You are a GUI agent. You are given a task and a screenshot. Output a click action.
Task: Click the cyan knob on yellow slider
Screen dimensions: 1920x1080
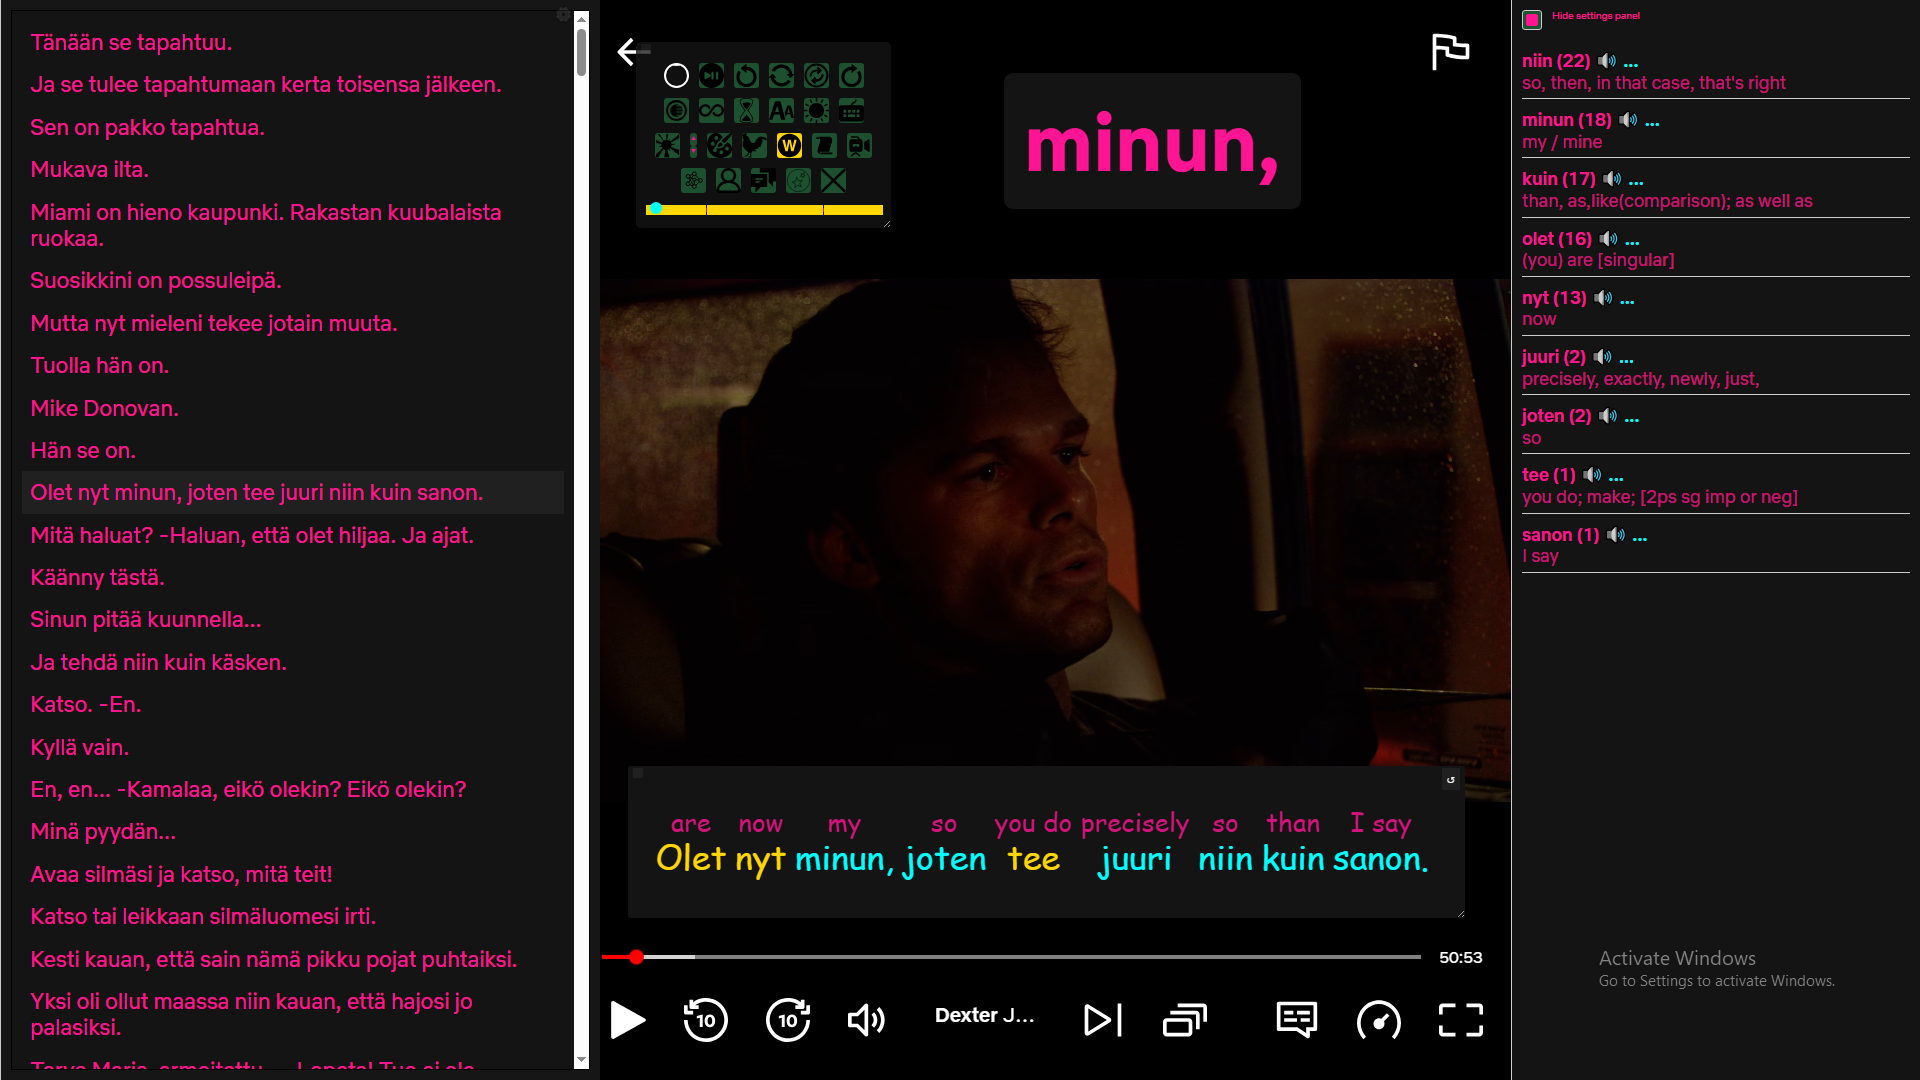[x=655, y=209]
